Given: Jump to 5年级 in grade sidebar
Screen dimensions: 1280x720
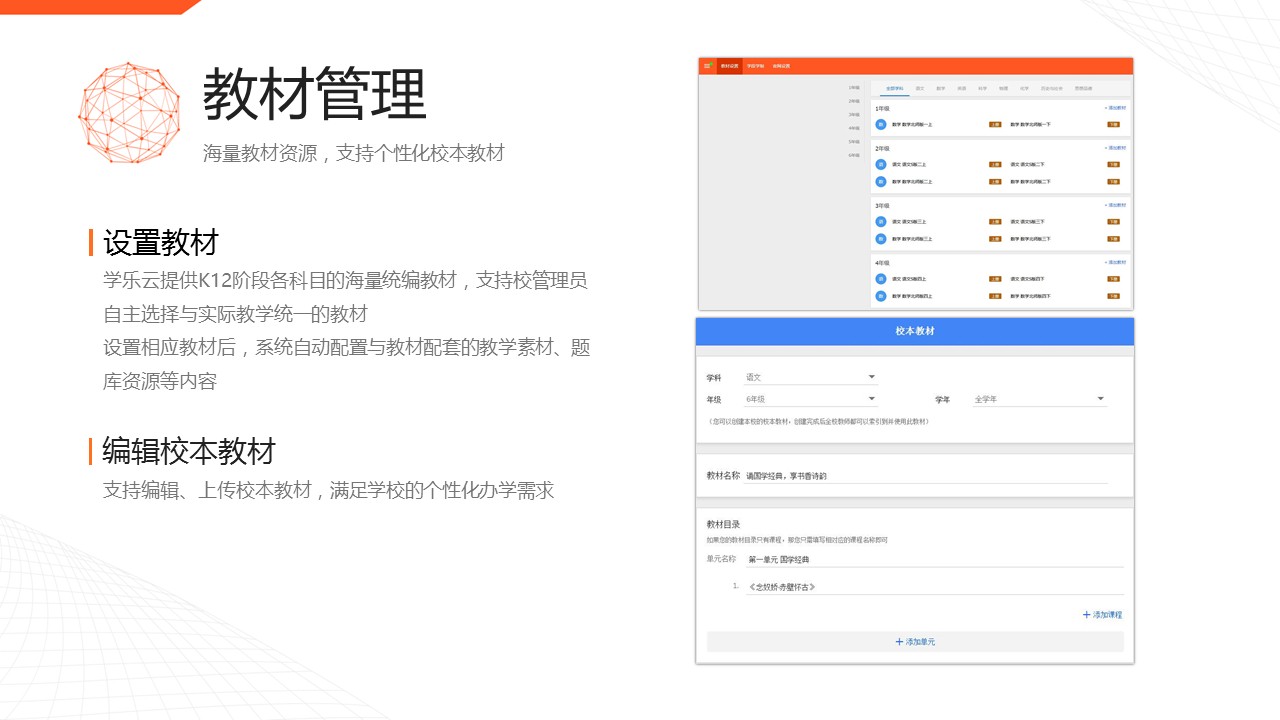Looking at the screenshot, I should (854, 142).
